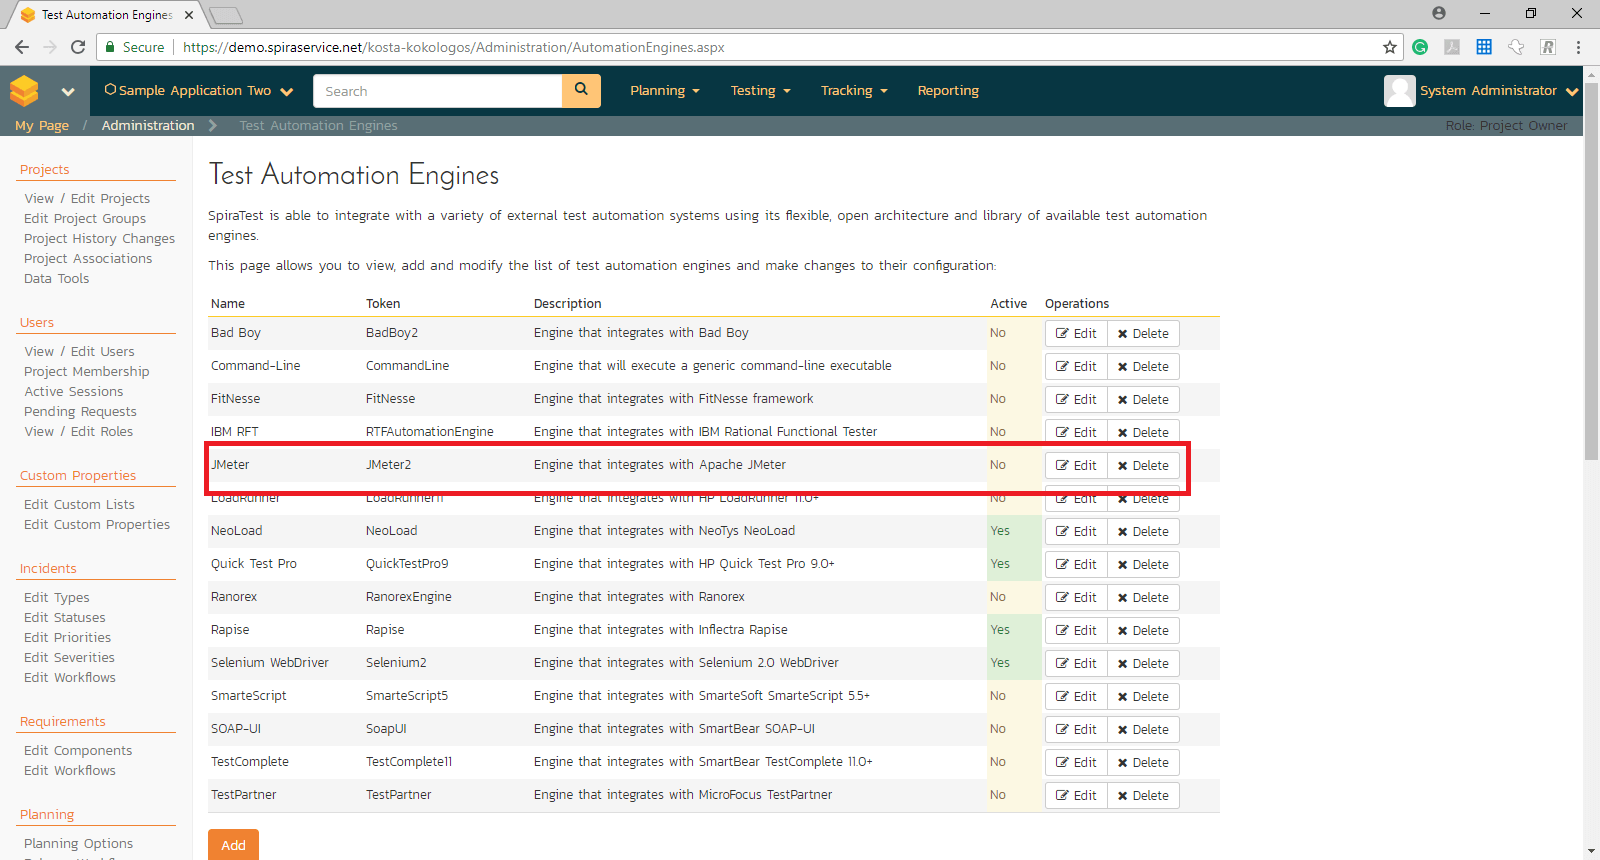Edit the Selenium WebDriver engine
The width and height of the screenshot is (1600, 860).
[1076, 664]
